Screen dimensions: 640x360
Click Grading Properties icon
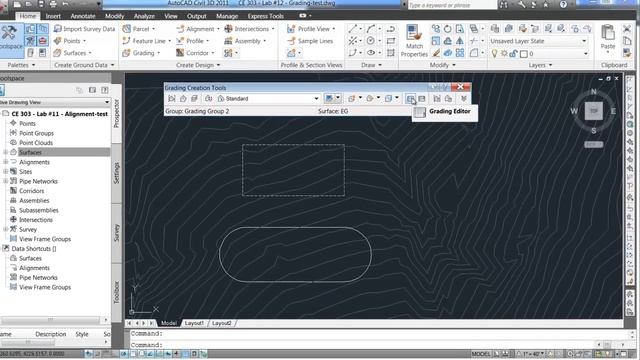(448, 98)
